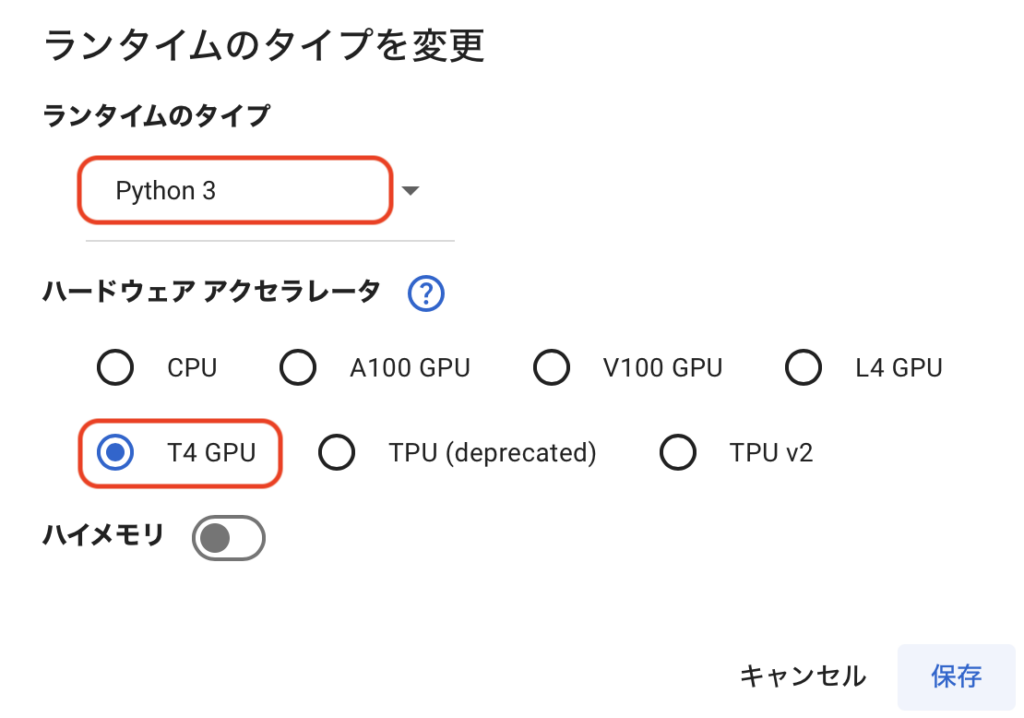Select the TPU (deprecated) radio button
The width and height of the screenshot is (1024, 718).
336,452
